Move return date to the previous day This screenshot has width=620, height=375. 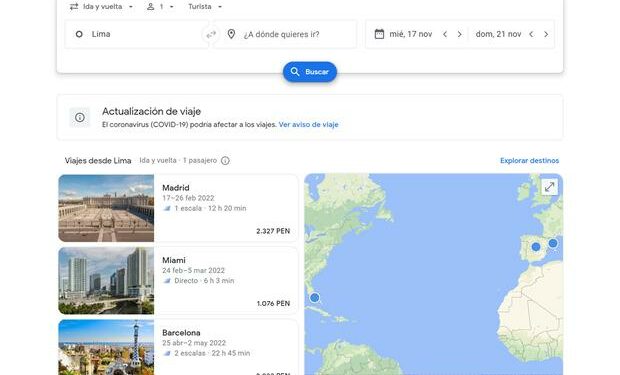coord(531,34)
